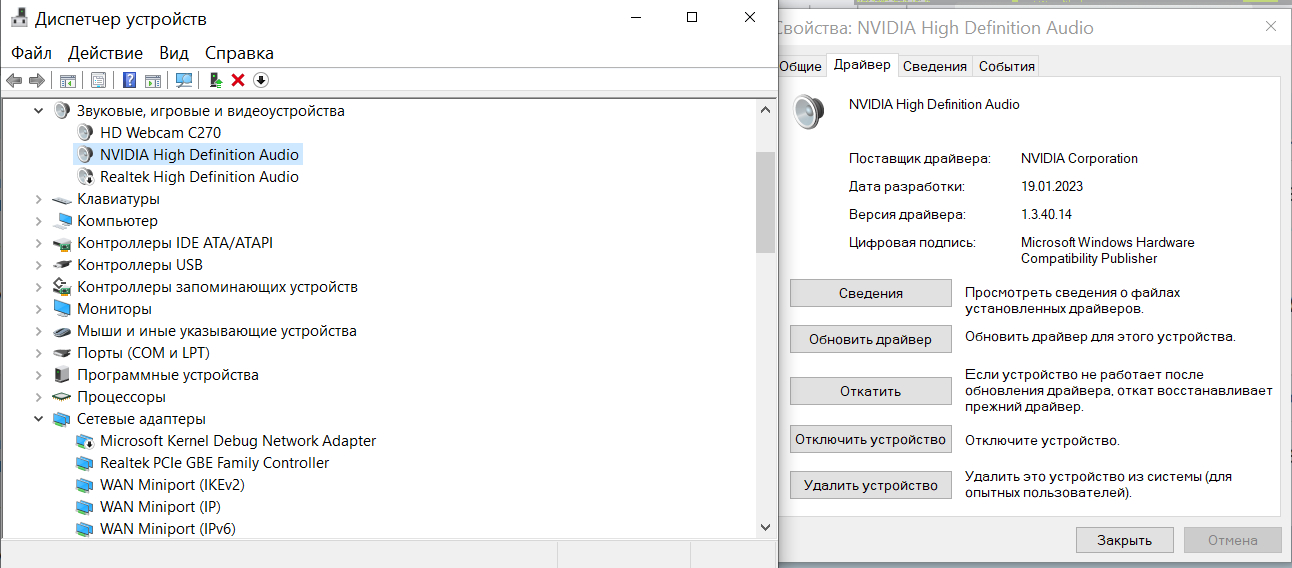1292x568 pixels.
Task: Expand the Процессоры category
Action: pos(39,397)
